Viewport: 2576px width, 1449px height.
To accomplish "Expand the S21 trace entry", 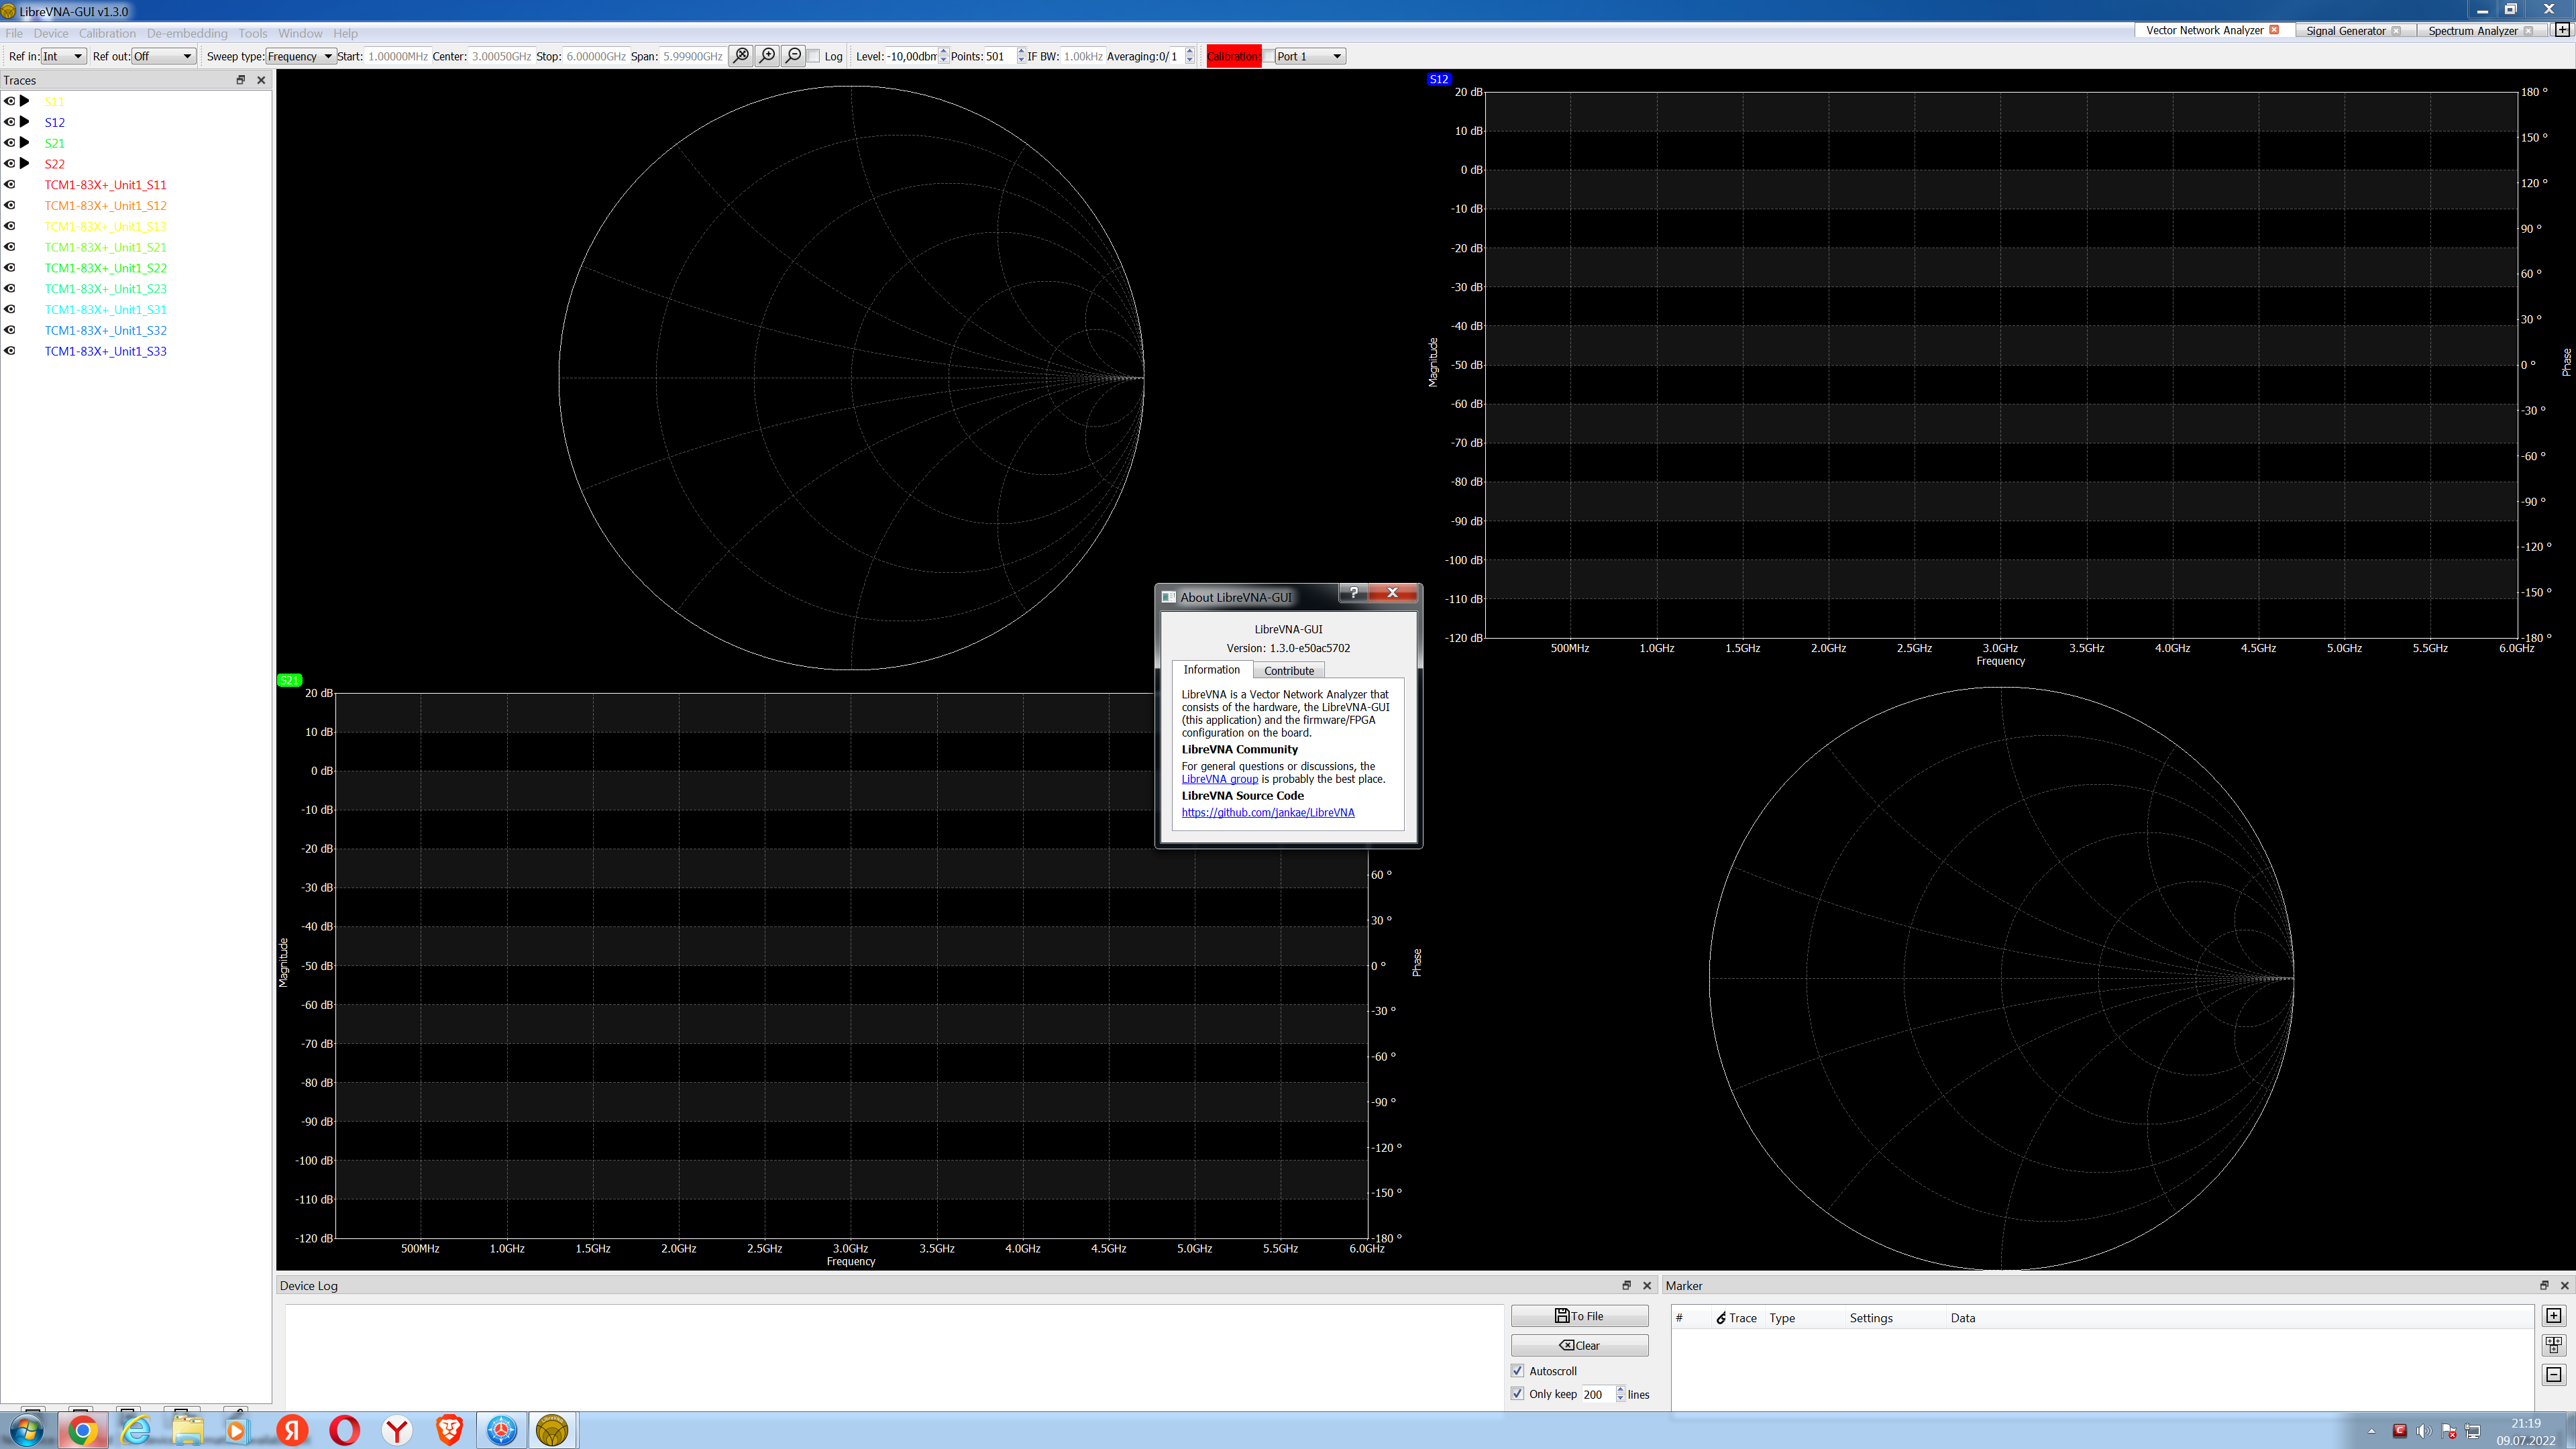I will (x=25, y=142).
